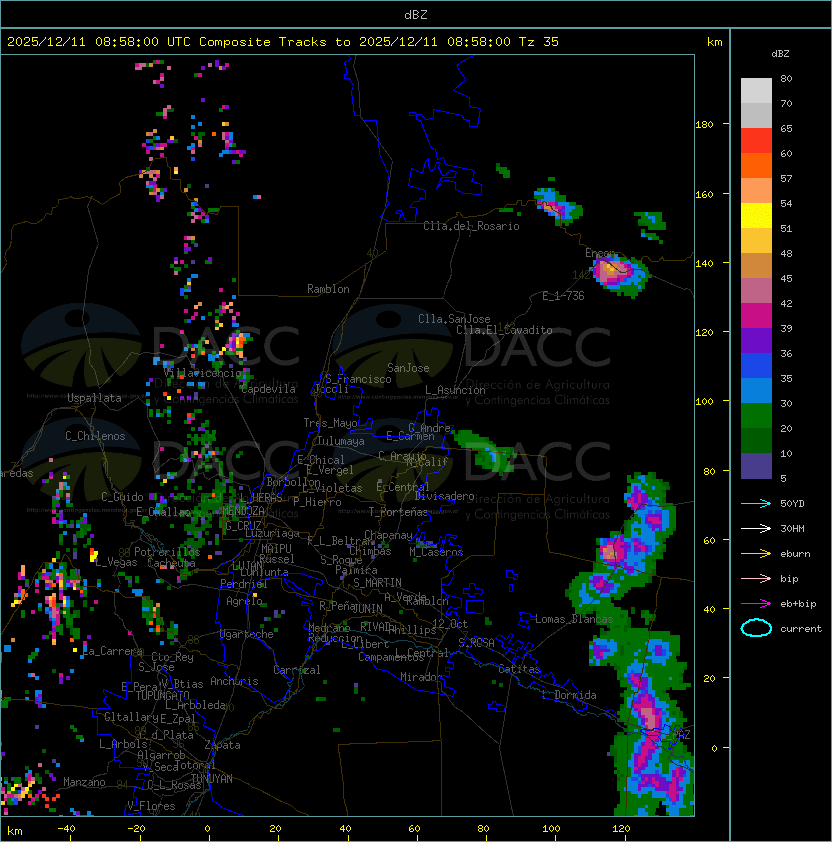The image size is (832, 842).
Task: Click the green echo patch near Nacalif
Action: pos(486,451)
